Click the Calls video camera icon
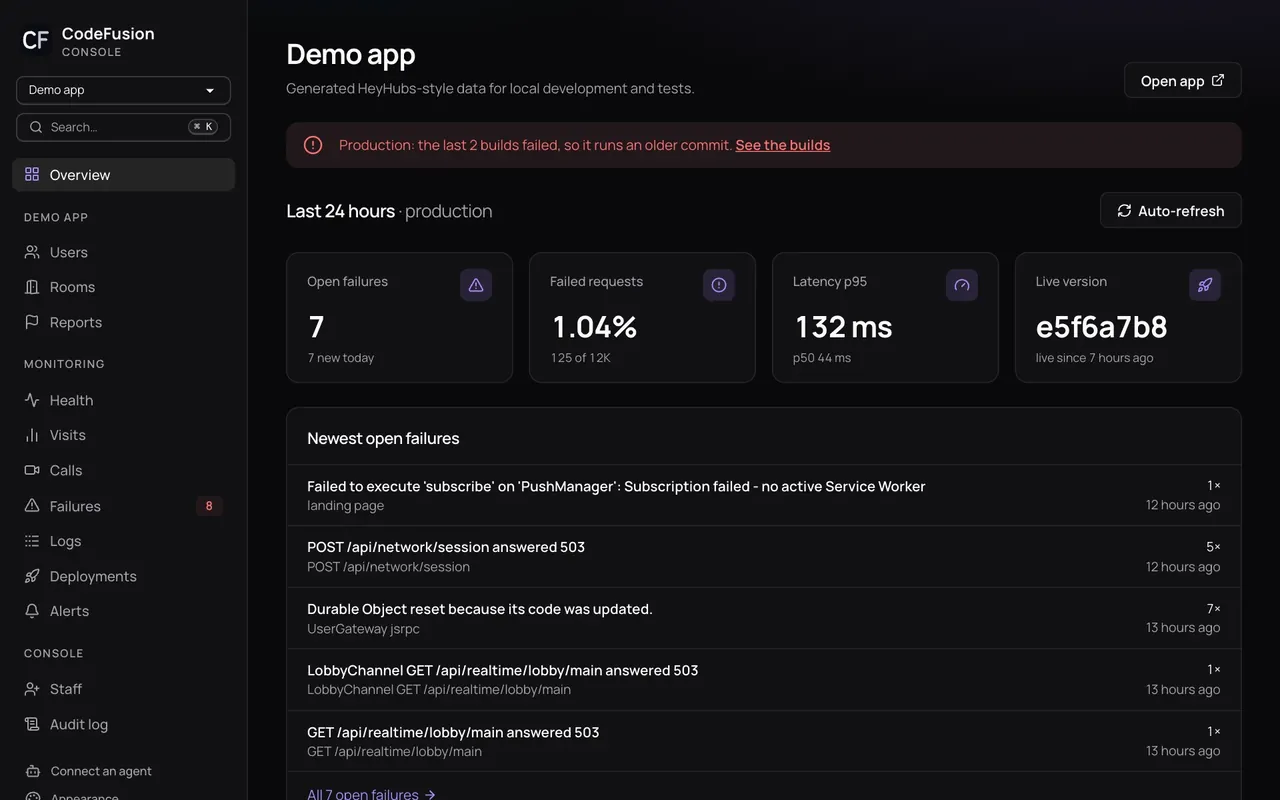Screen dimensions: 1280x800 pyautogui.click(x=32, y=470)
